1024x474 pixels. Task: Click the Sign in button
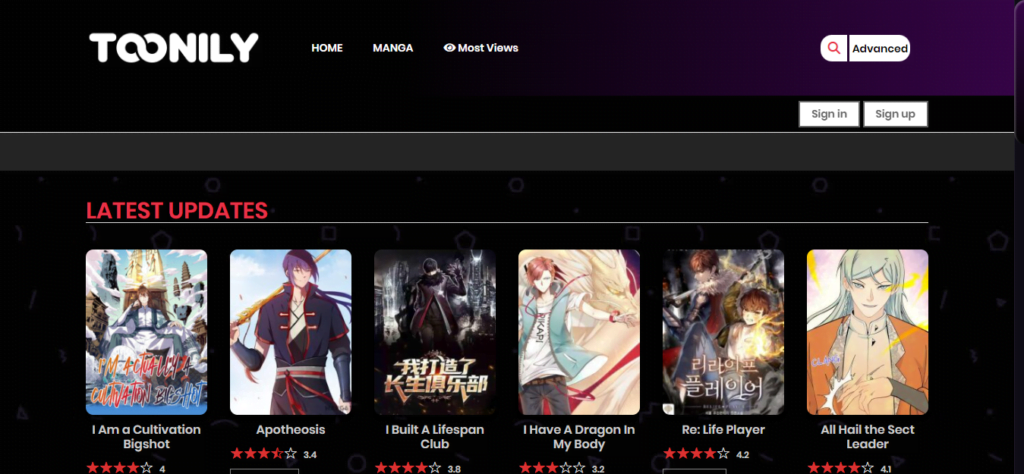click(829, 114)
